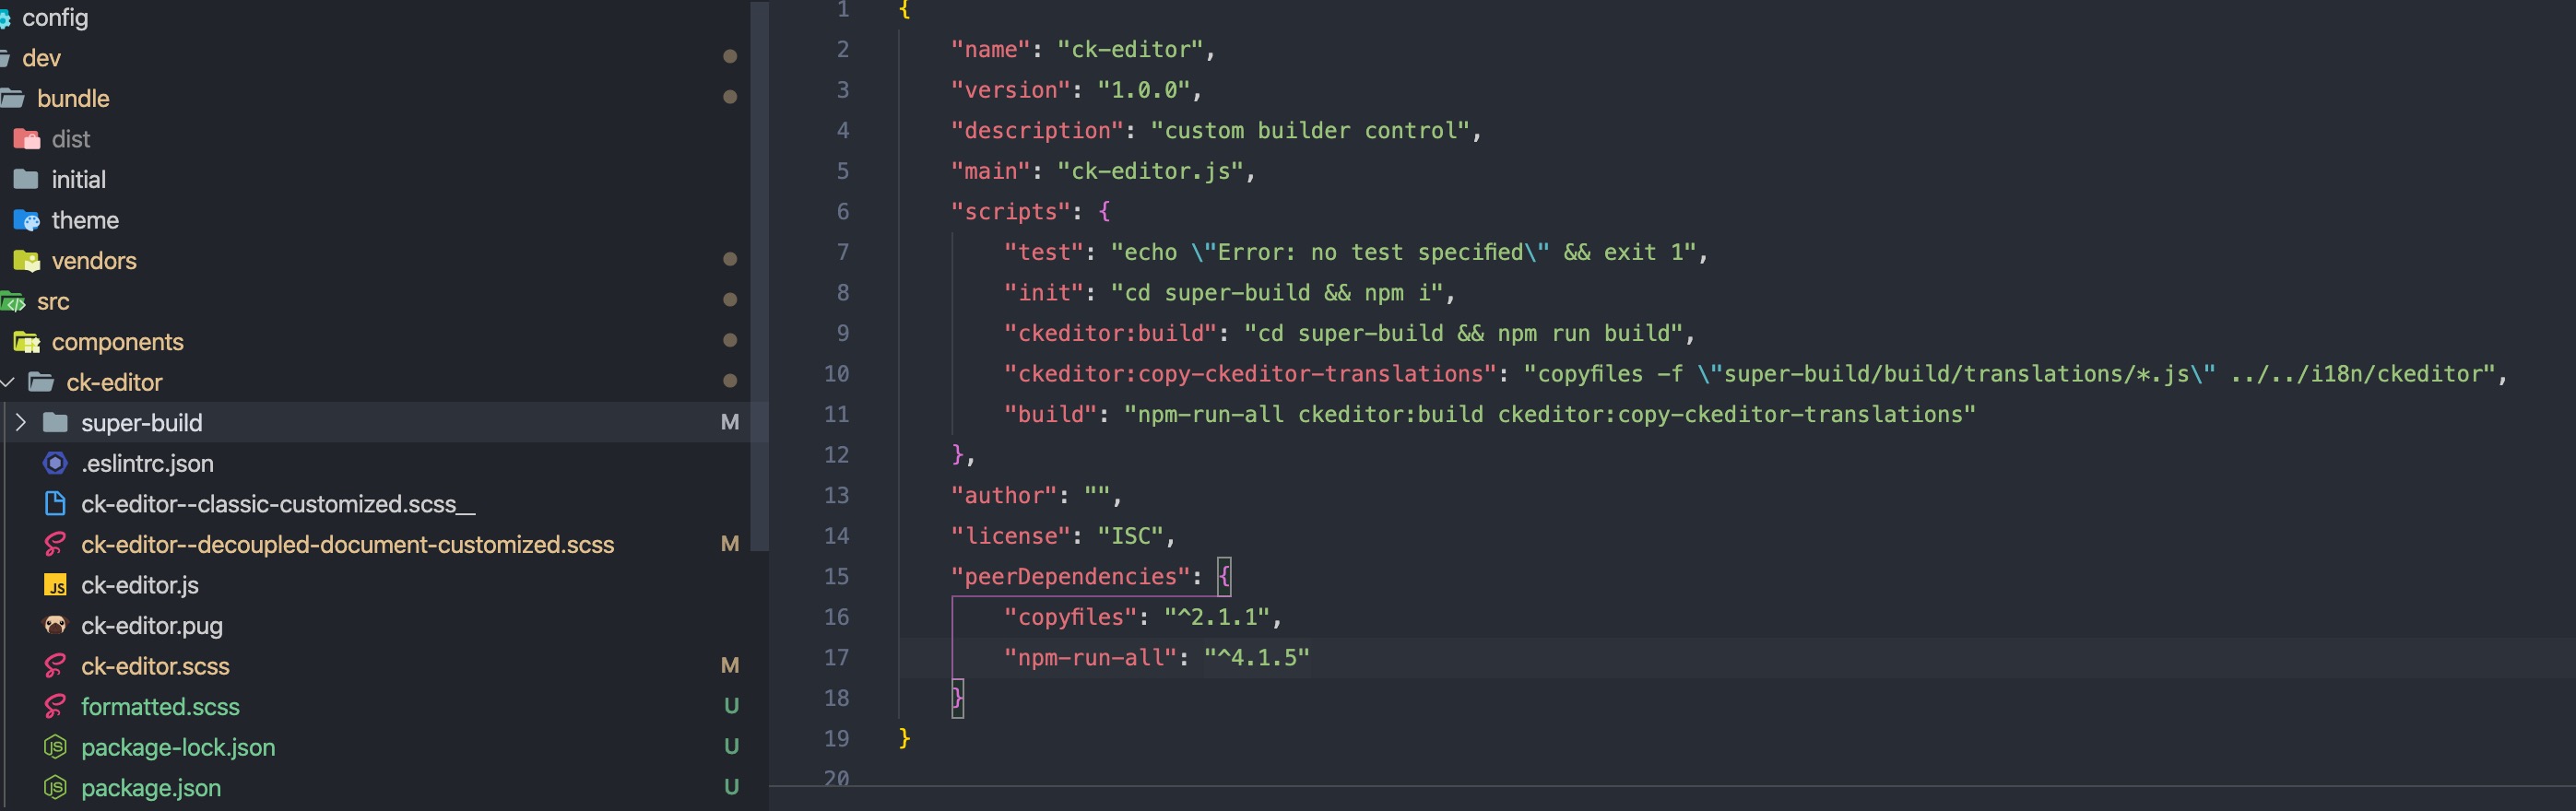Click the "peerDependencies" key
Image resolution: width=2576 pixels, height=811 pixels.
(x=1070, y=577)
